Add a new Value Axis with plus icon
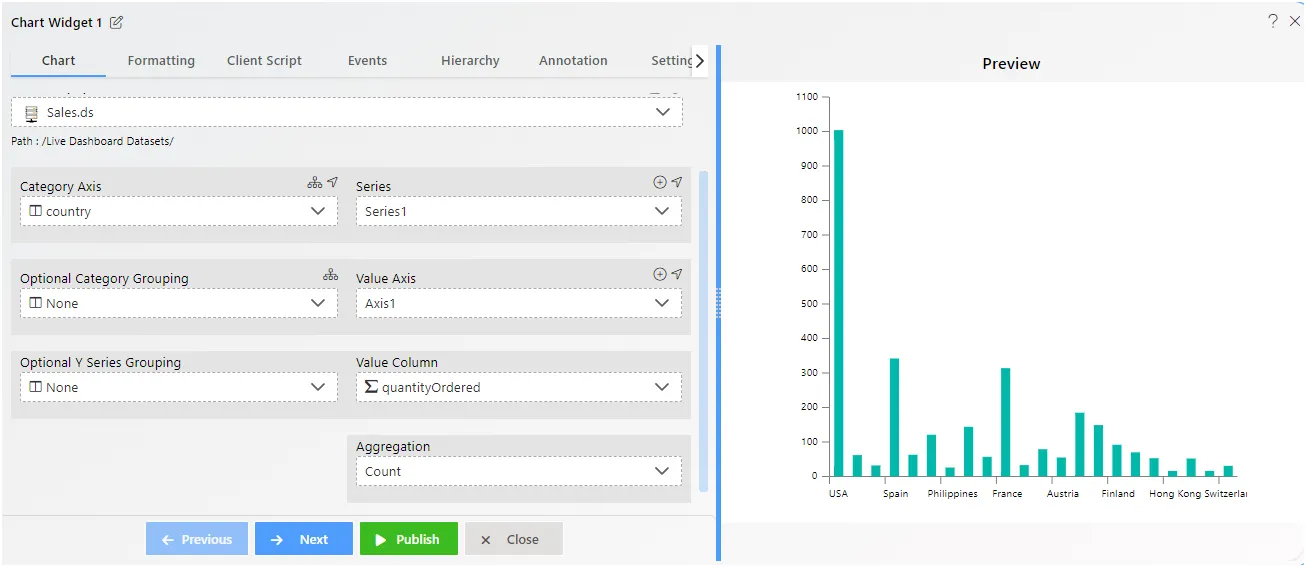This screenshot has height=567, width=1306. click(x=659, y=275)
